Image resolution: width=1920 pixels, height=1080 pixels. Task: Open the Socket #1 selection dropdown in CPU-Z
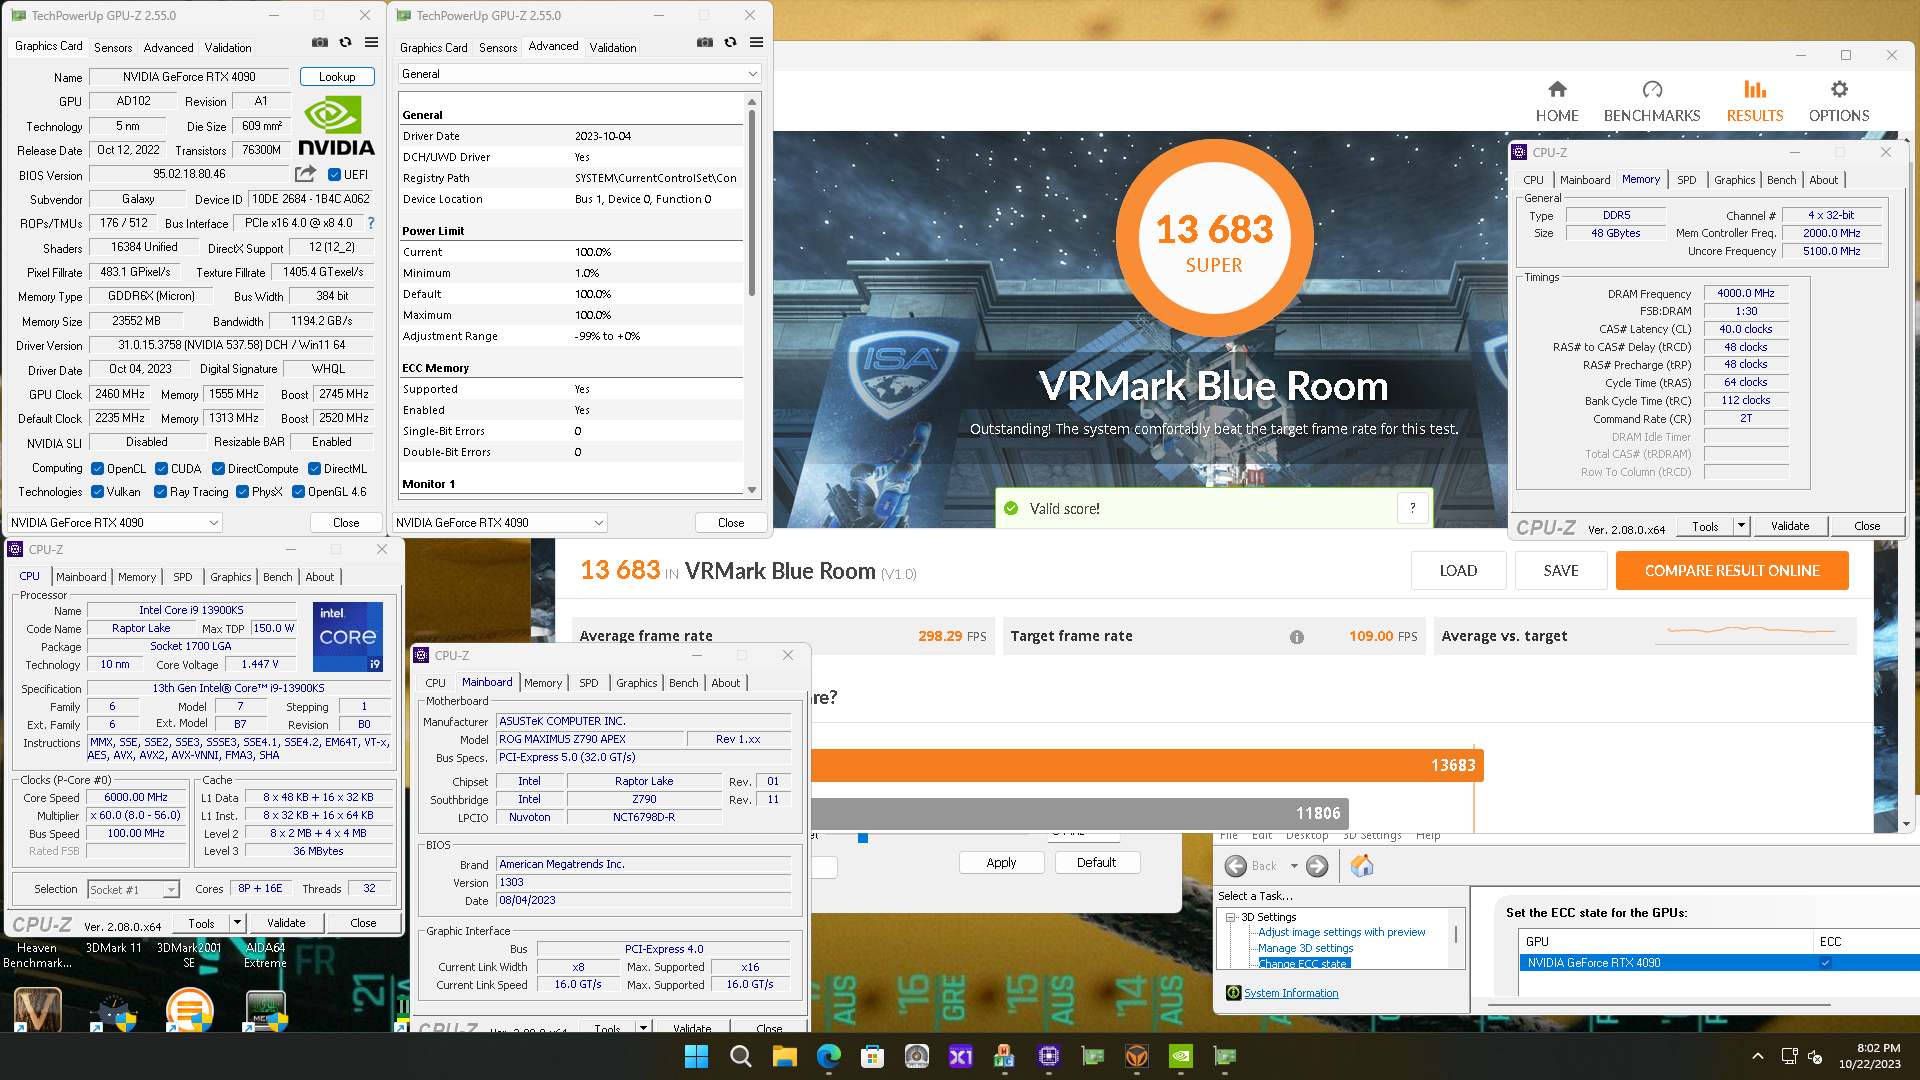point(133,890)
